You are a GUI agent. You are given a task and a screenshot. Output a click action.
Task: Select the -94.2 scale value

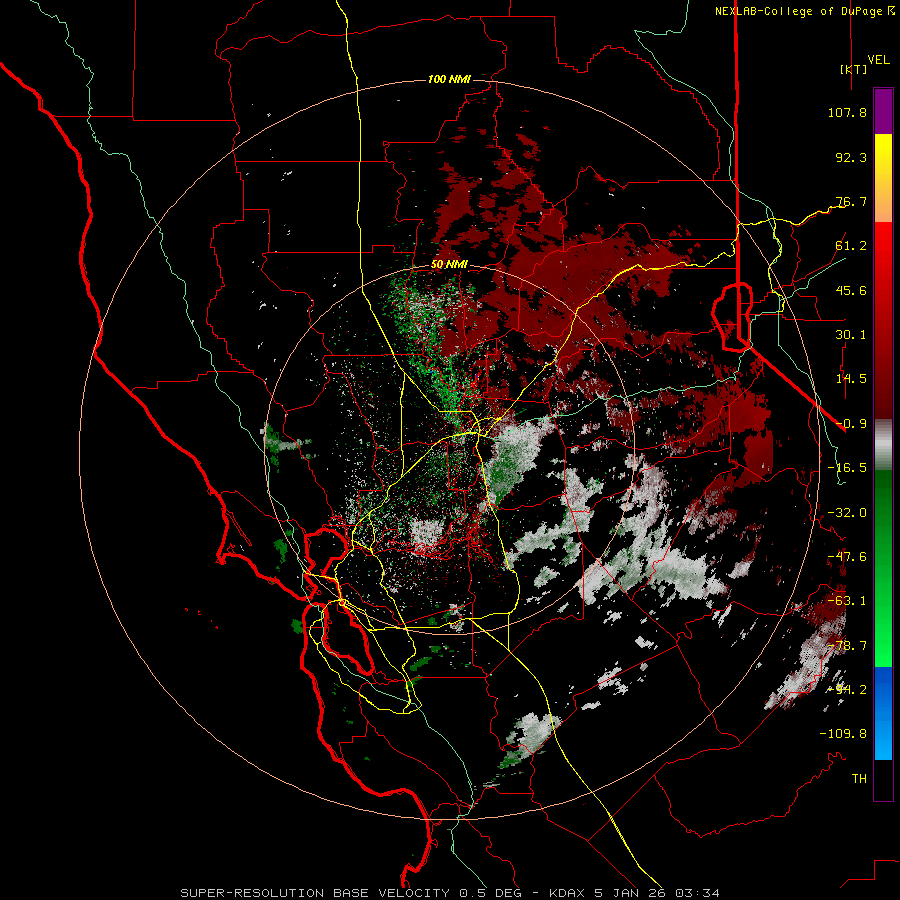[847, 690]
